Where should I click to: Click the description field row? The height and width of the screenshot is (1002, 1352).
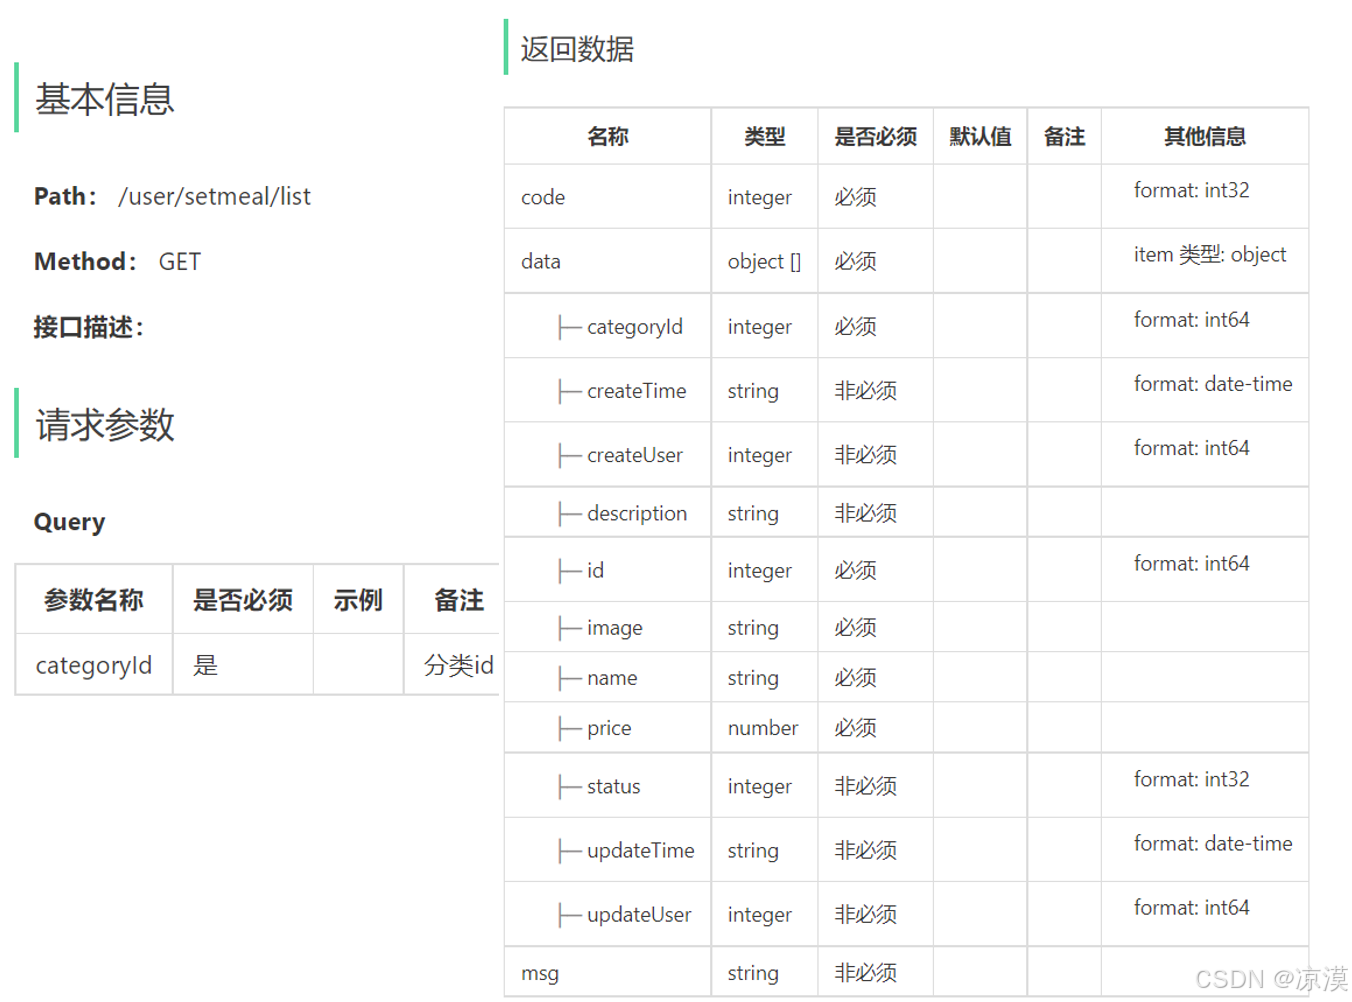pos(906,513)
